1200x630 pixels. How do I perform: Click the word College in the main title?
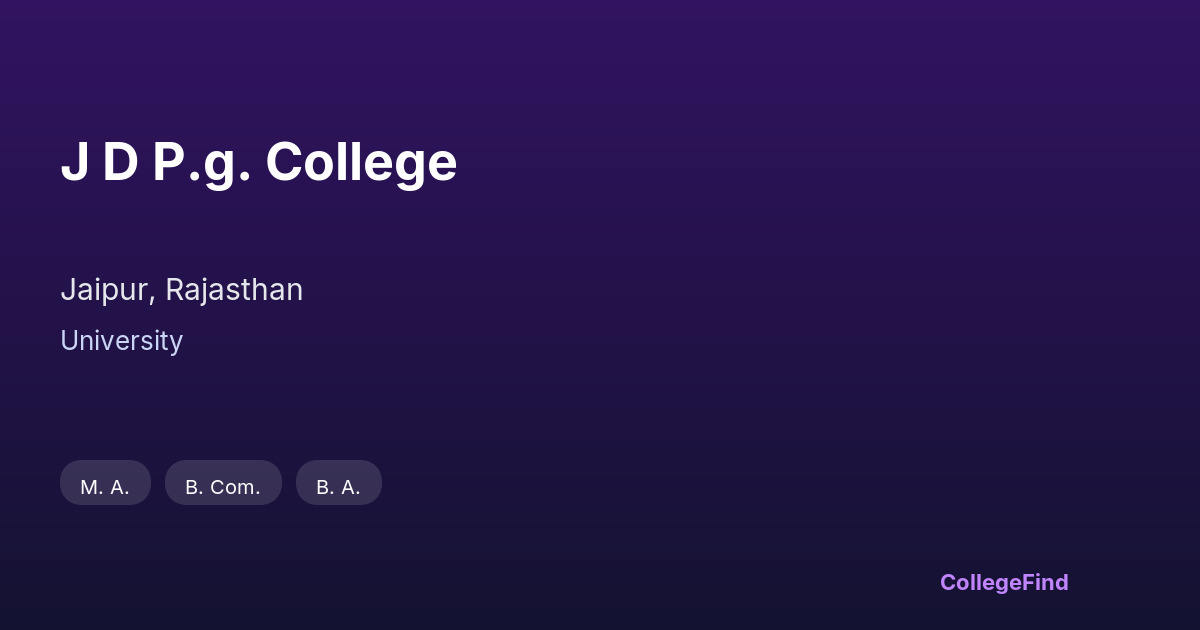coord(361,162)
